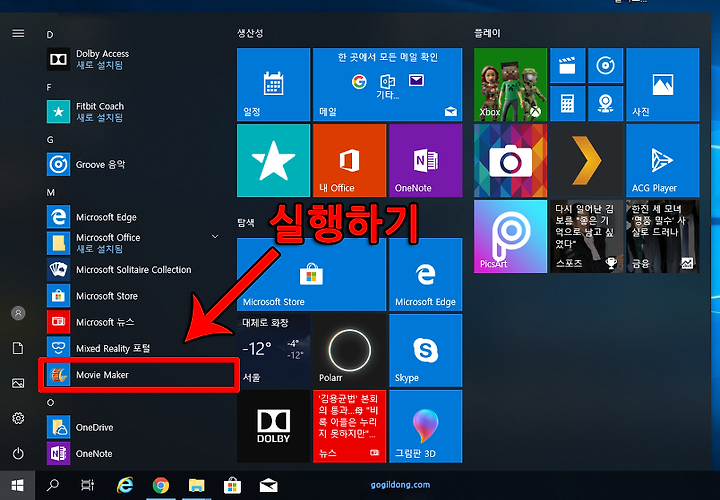Select the 탐색 group heading
The width and height of the screenshot is (720, 500).
246,223
